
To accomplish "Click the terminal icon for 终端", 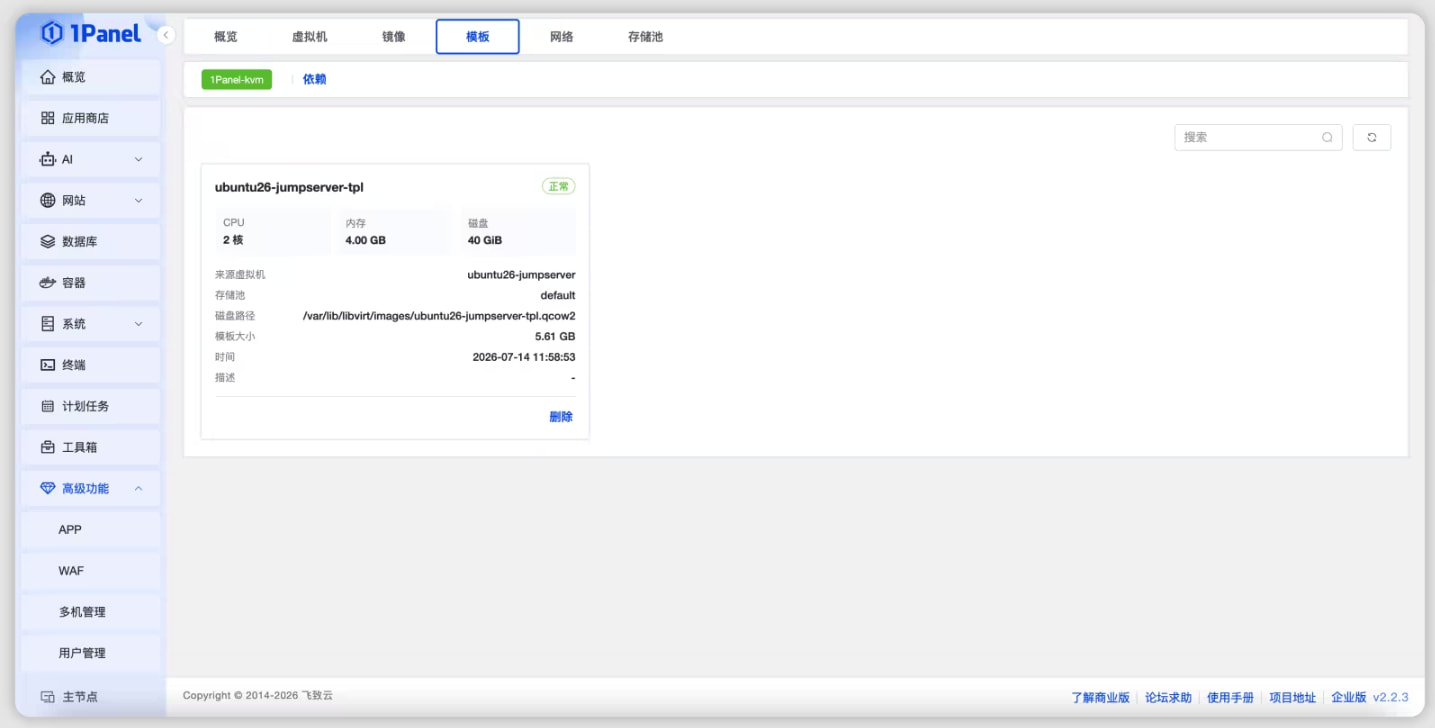I will point(48,365).
